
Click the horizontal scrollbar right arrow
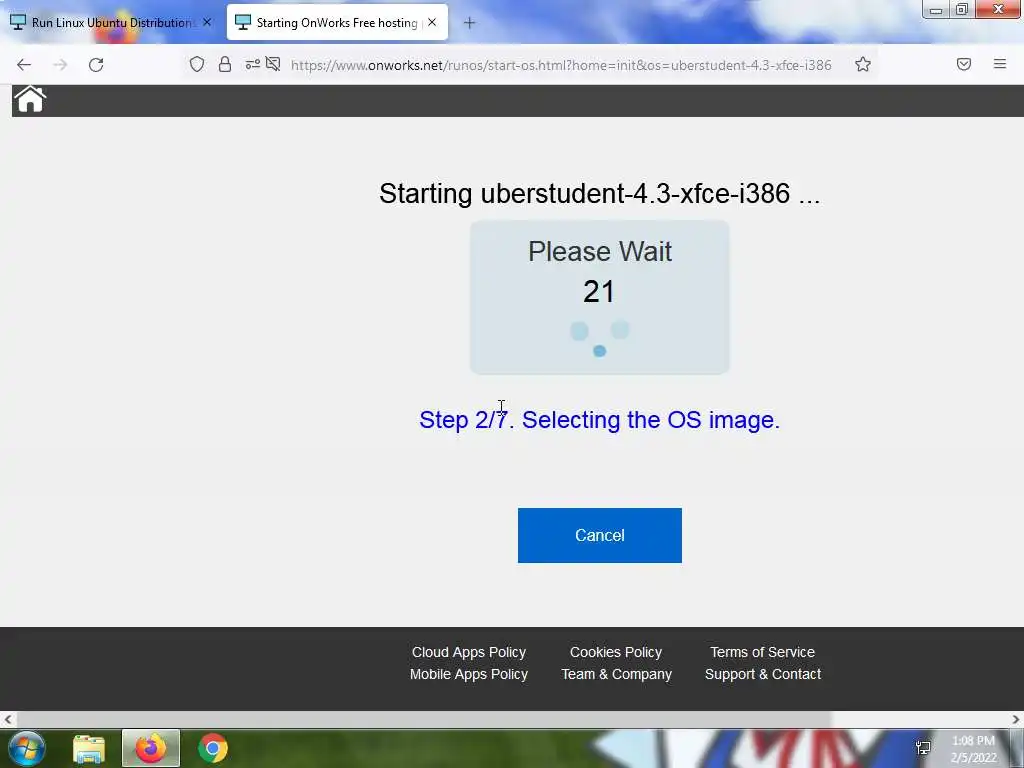1016,719
